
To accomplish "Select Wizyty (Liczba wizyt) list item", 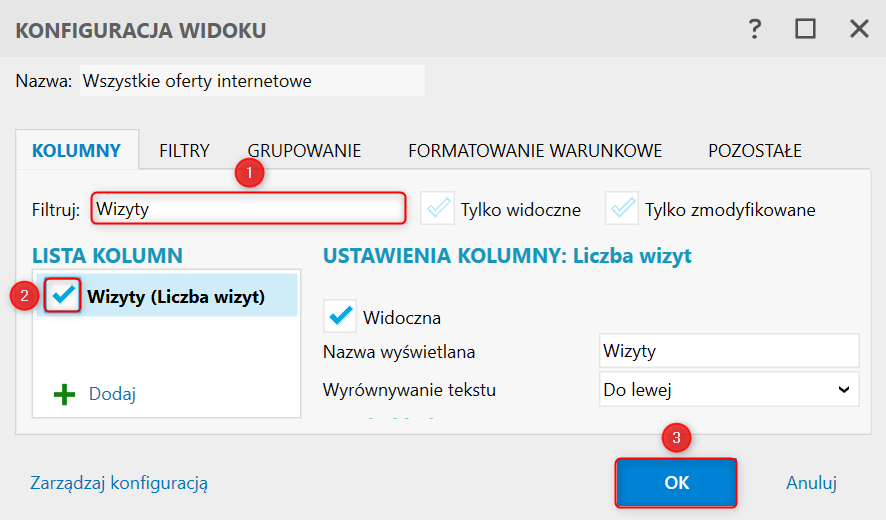I will (176, 296).
